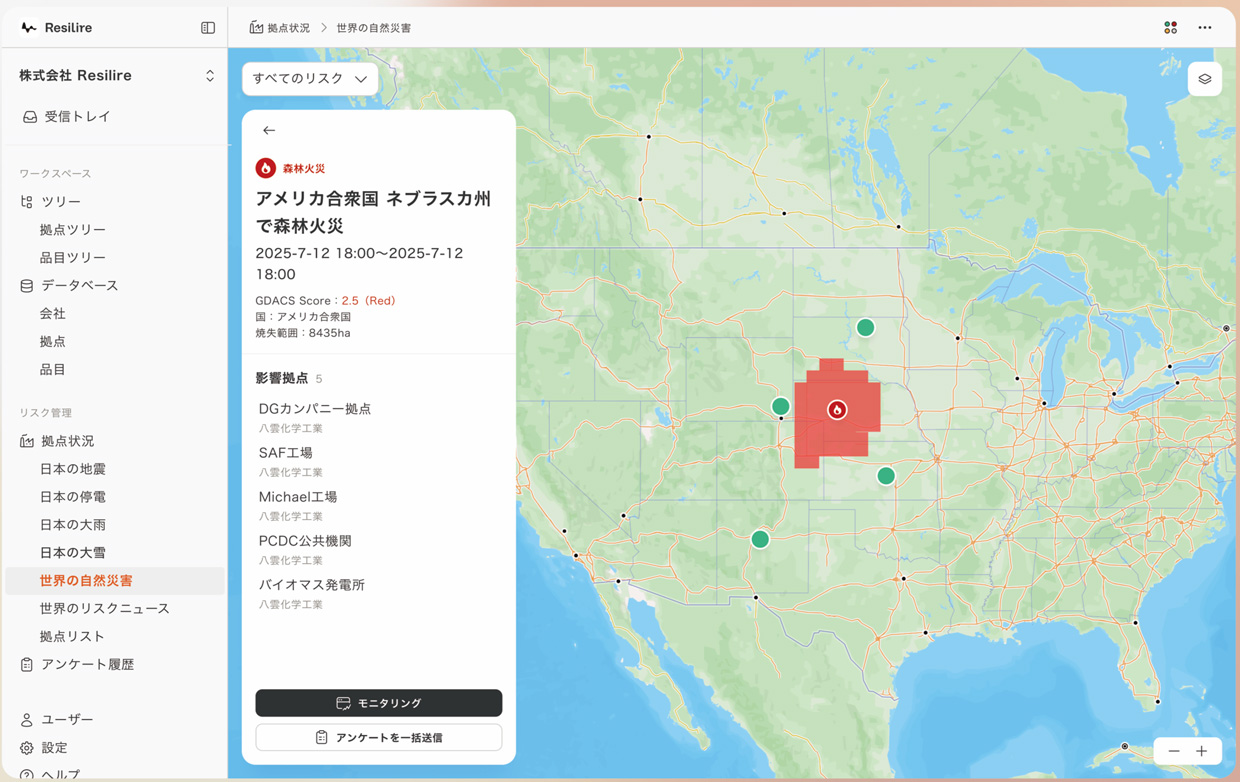Click アンケートを一括送信 button

(x=378, y=737)
